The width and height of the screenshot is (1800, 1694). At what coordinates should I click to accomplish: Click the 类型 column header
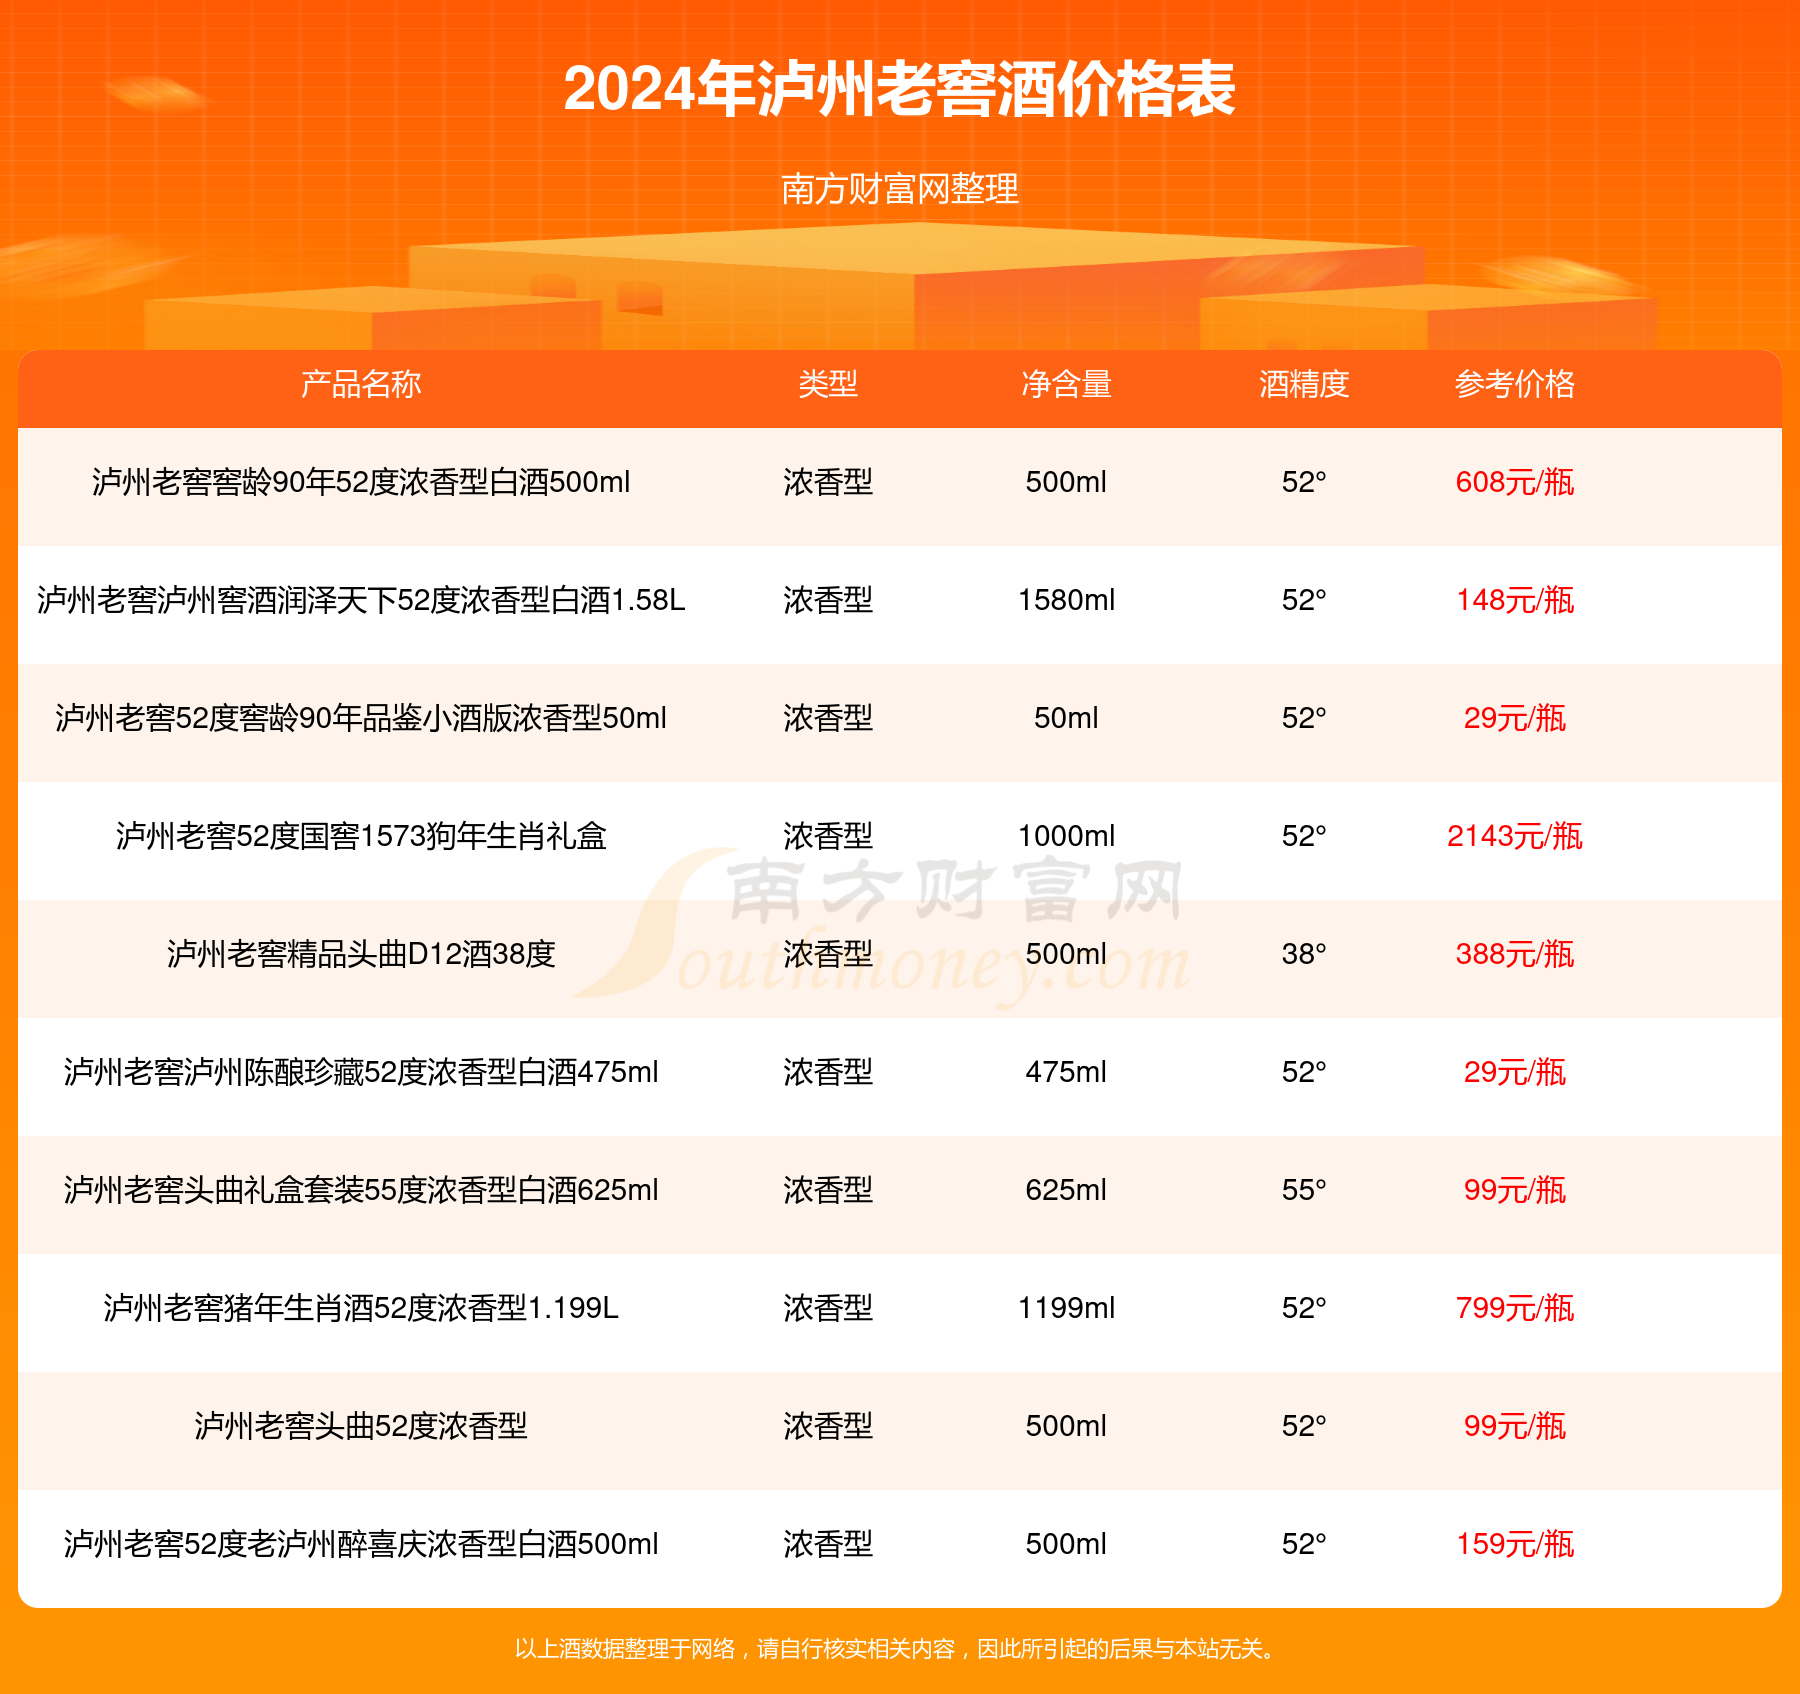click(x=828, y=384)
